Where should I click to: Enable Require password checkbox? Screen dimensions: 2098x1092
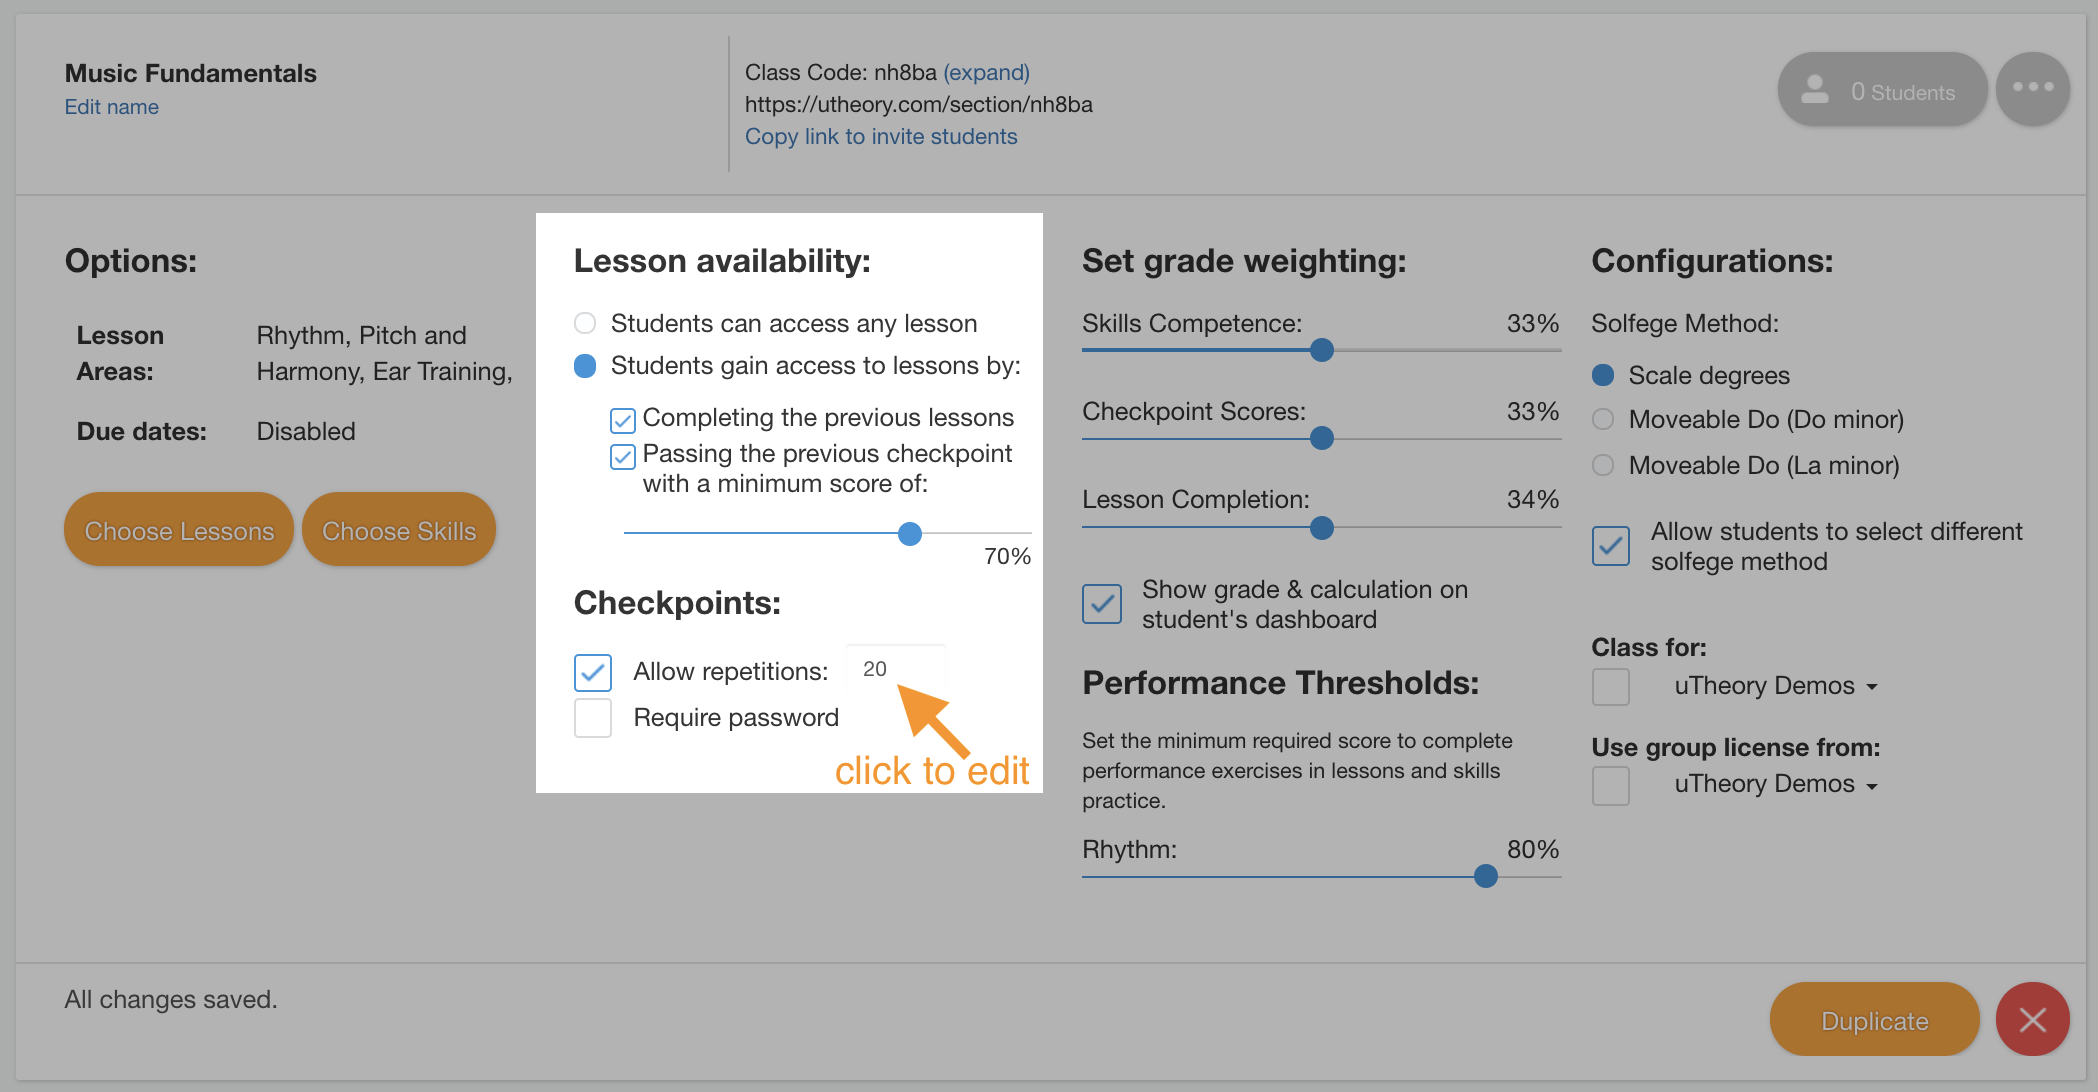(593, 718)
